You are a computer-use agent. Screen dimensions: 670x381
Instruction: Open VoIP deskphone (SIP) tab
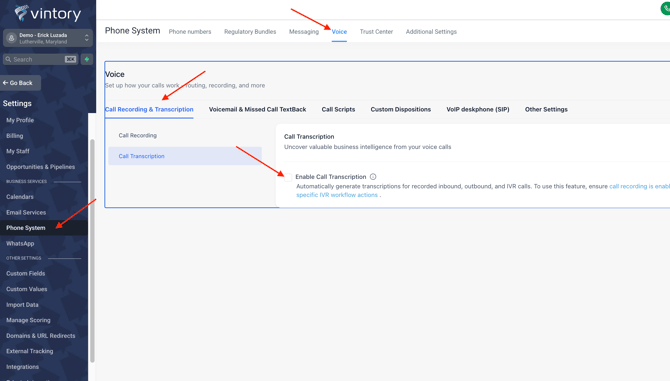tap(478, 109)
